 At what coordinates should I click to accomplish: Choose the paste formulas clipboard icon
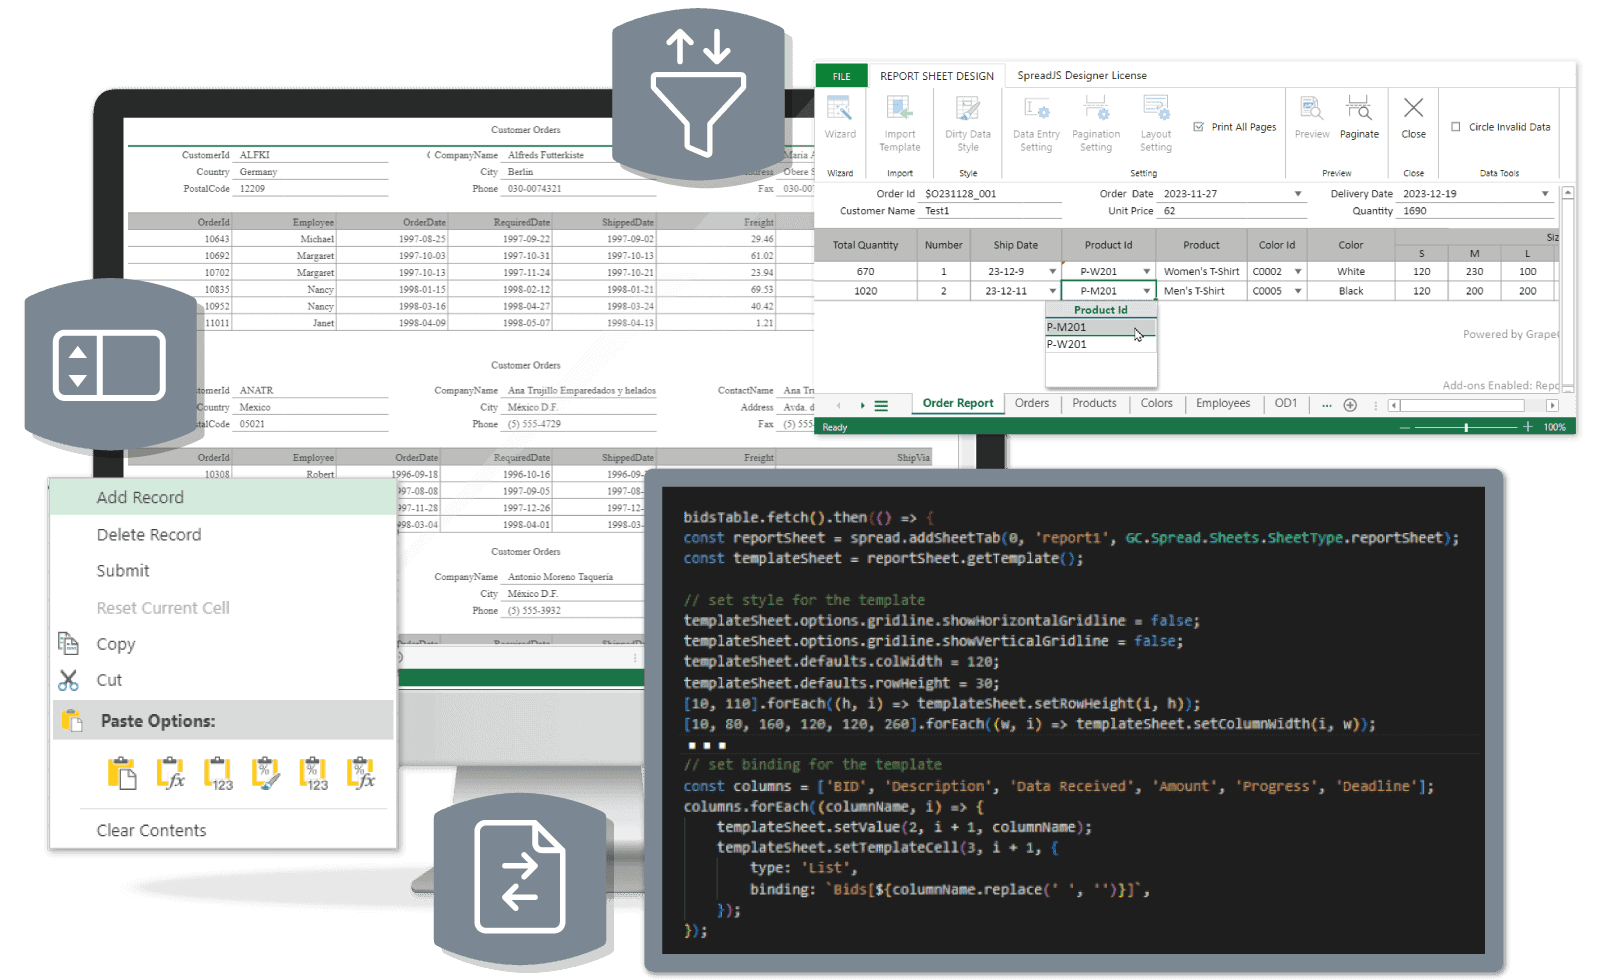[170, 773]
